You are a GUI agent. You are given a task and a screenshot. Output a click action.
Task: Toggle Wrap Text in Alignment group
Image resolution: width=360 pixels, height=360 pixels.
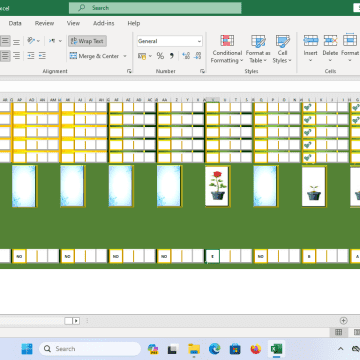[x=88, y=41]
